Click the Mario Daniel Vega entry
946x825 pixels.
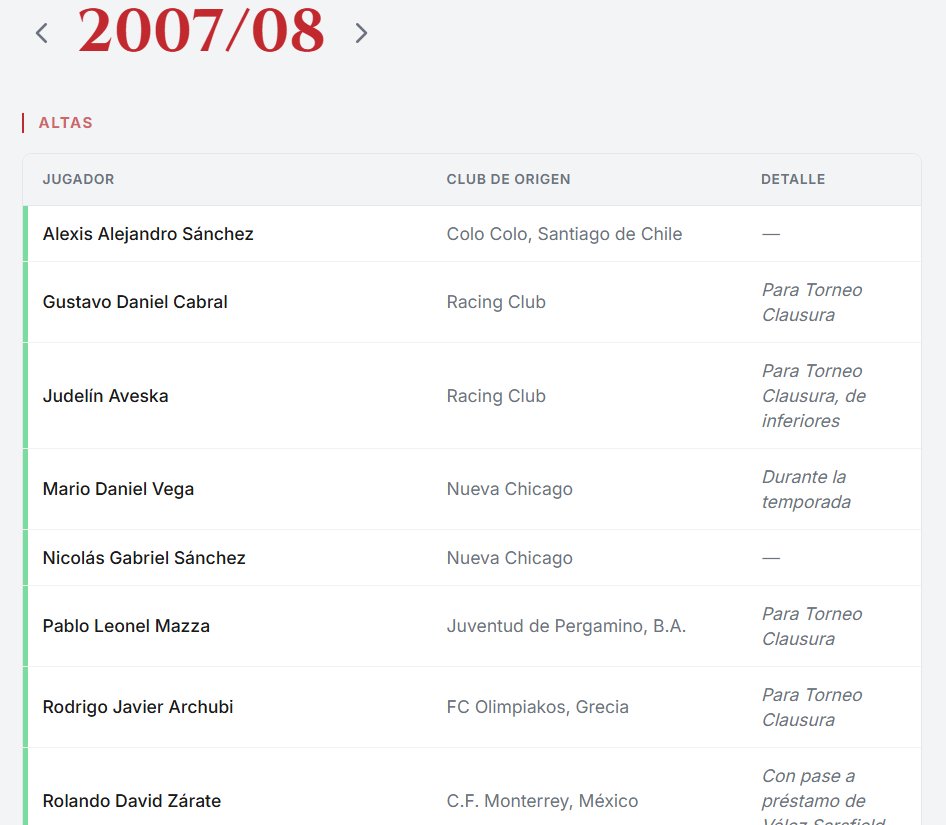point(118,489)
